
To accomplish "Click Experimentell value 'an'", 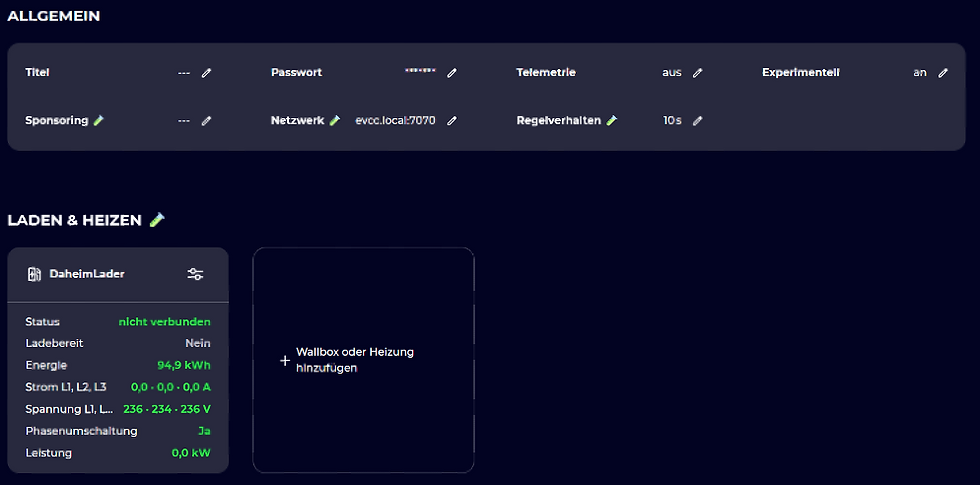I will point(919,72).
